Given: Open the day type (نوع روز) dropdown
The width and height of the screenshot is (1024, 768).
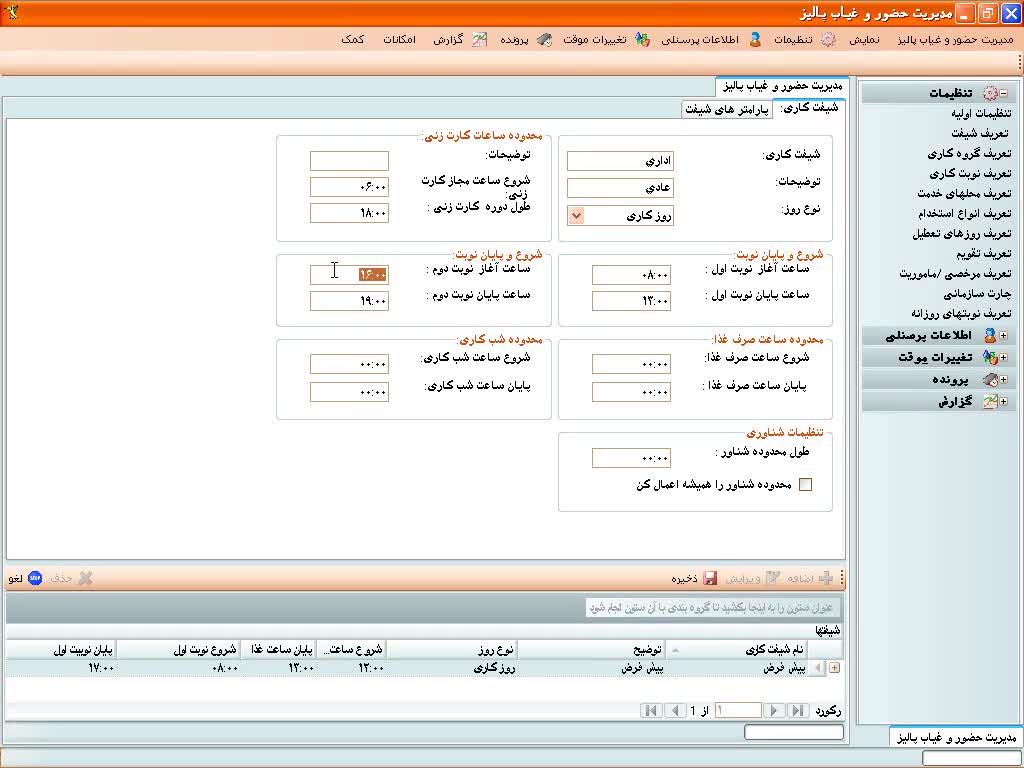Looking at the screenshot, I should pyautogui.click(x=576, y=215).
